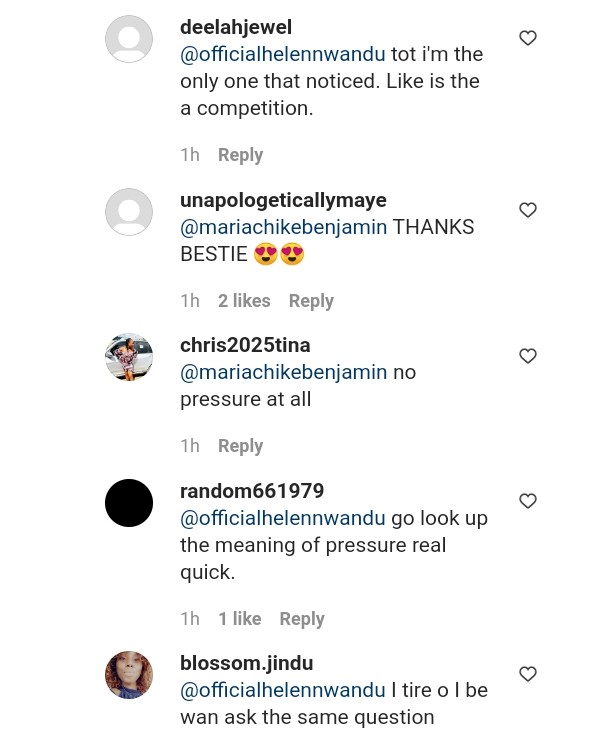
Task: Open random661979's black avatar
Action: pos(129,503)
